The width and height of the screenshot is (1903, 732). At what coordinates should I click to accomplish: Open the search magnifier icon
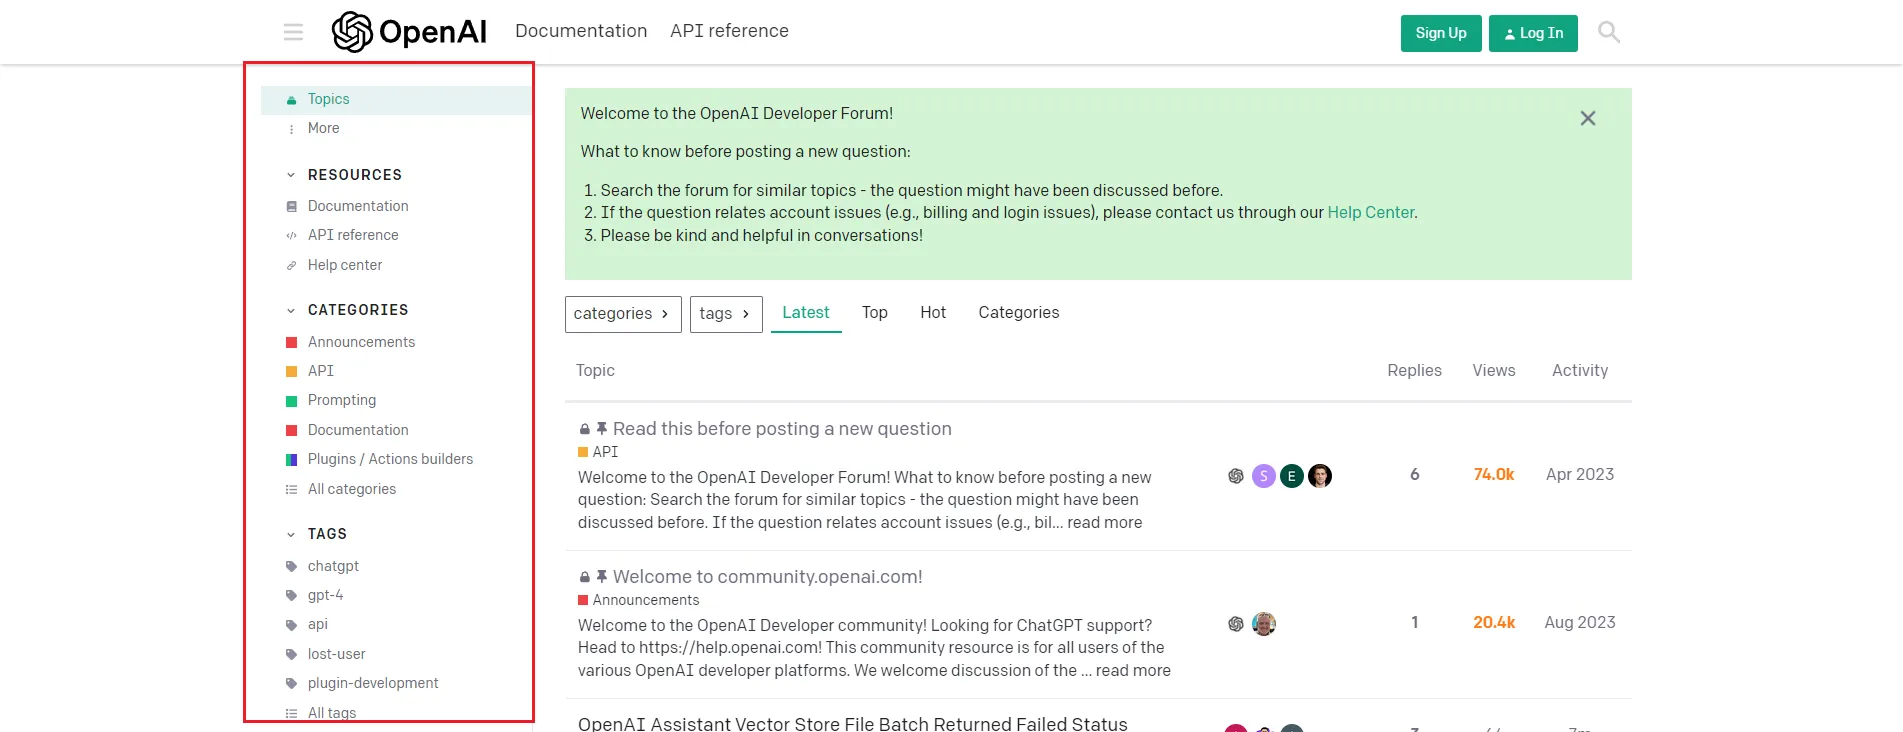[x=1608, y=32]
